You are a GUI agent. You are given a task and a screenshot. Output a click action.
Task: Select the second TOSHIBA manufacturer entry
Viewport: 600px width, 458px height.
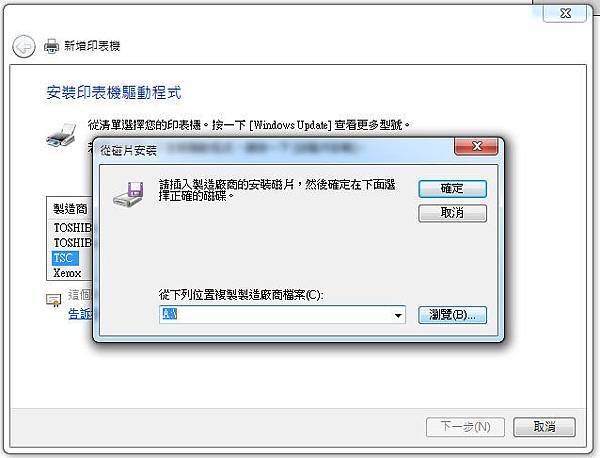point(73,243)
